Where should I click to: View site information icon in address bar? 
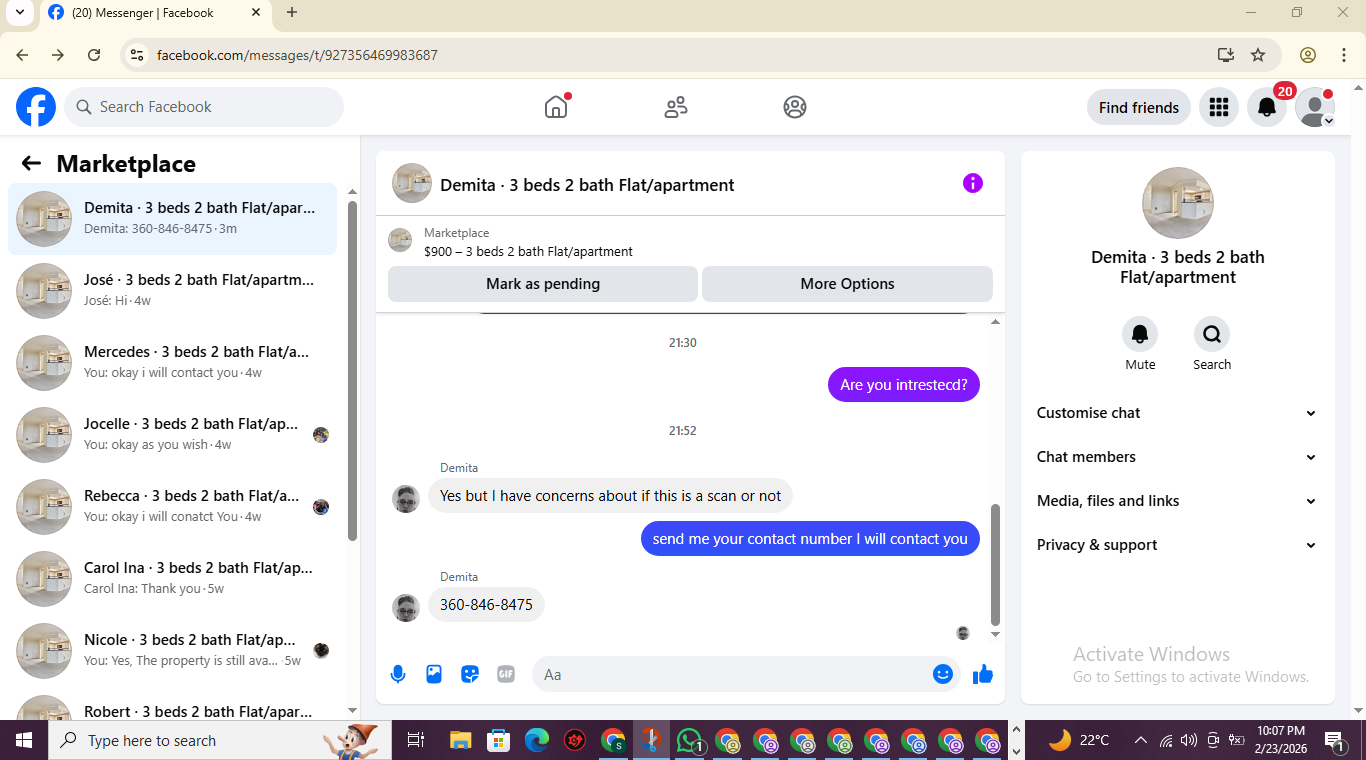[x=137, y=55]
